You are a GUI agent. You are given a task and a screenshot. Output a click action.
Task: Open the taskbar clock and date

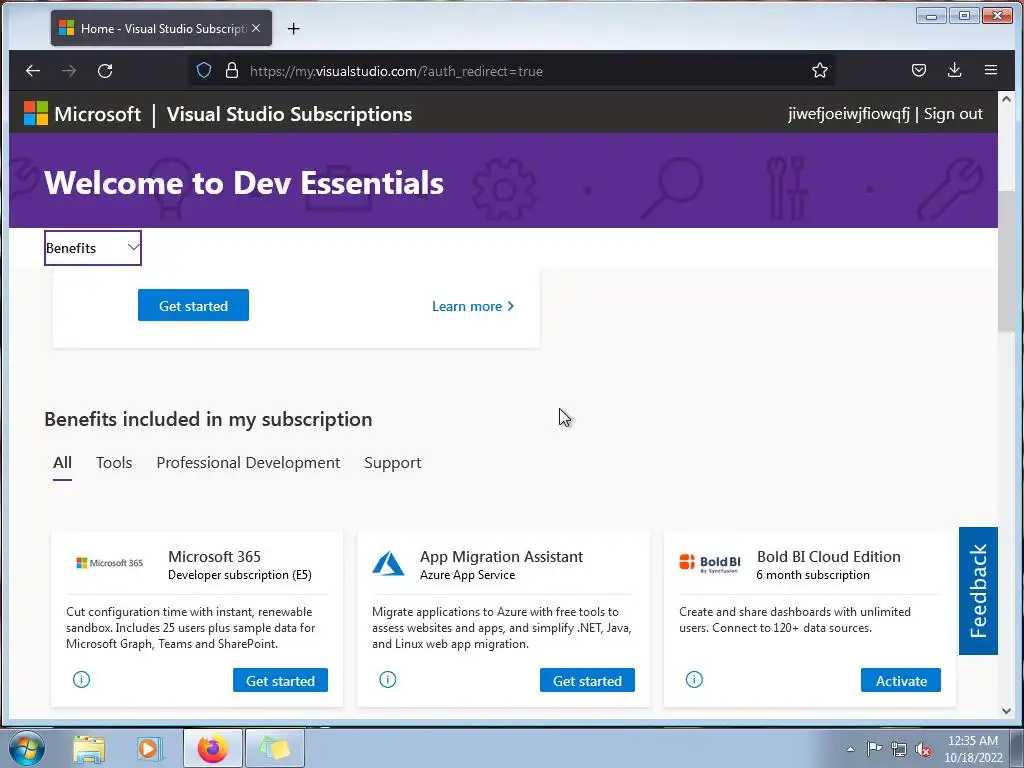coord(973,749)
